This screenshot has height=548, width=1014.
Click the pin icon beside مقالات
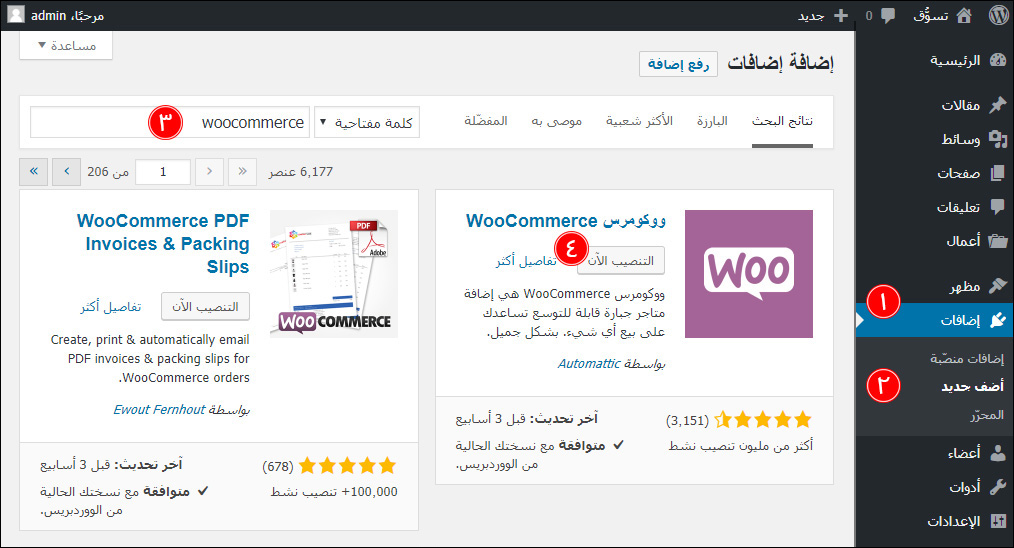[x=998, y=104]
